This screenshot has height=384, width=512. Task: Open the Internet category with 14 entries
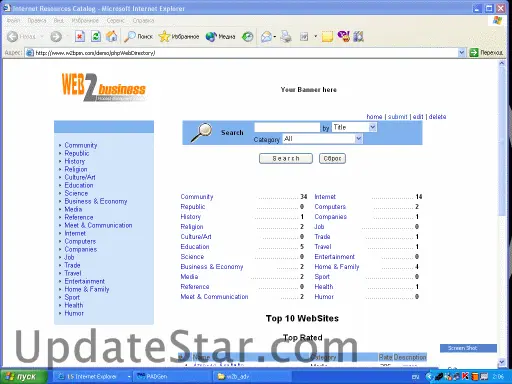[x=325, y=197]
